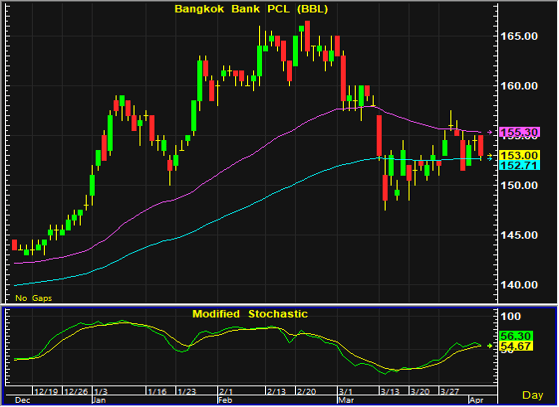Click the Bangkok Bank PCL (BBL) chart title
The image size is (559, 407).
point(251,9)
